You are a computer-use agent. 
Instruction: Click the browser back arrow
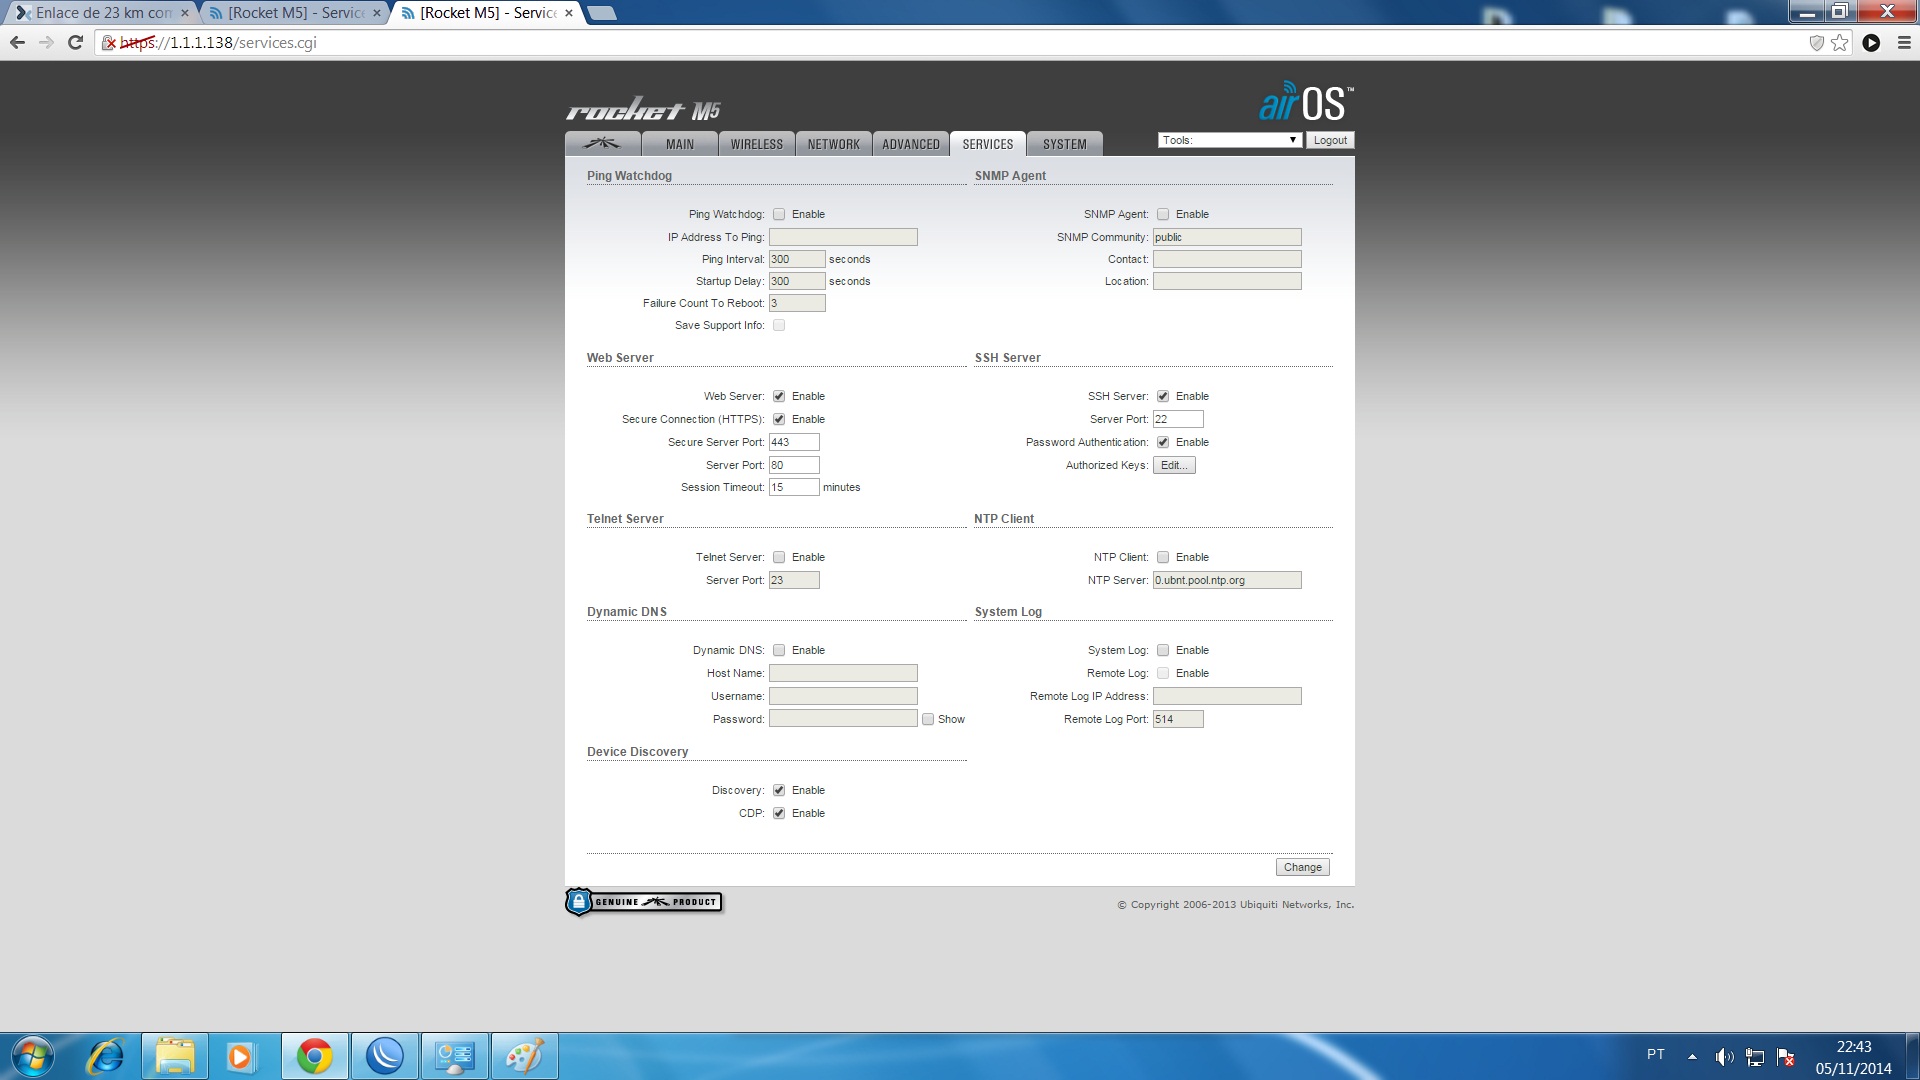coord(17,42)
